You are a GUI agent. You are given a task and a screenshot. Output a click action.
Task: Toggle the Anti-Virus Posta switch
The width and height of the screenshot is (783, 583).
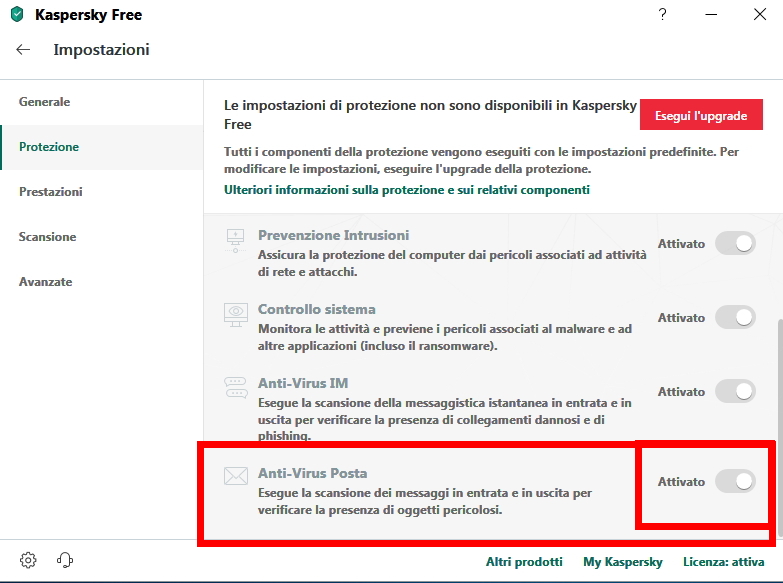click(735, 481)
